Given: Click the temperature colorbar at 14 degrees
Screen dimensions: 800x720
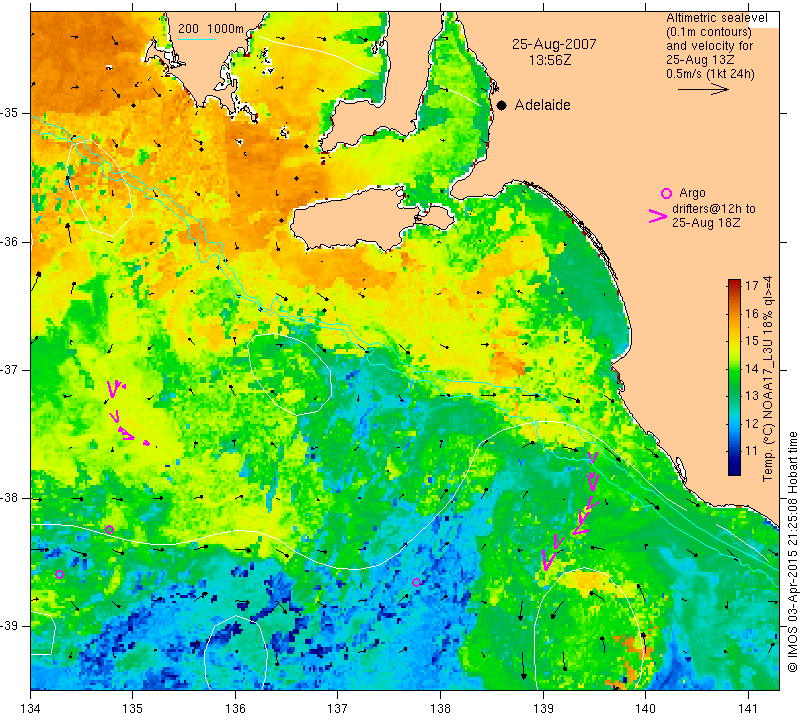Looking at the screenshot, I should tap(734, 368).
